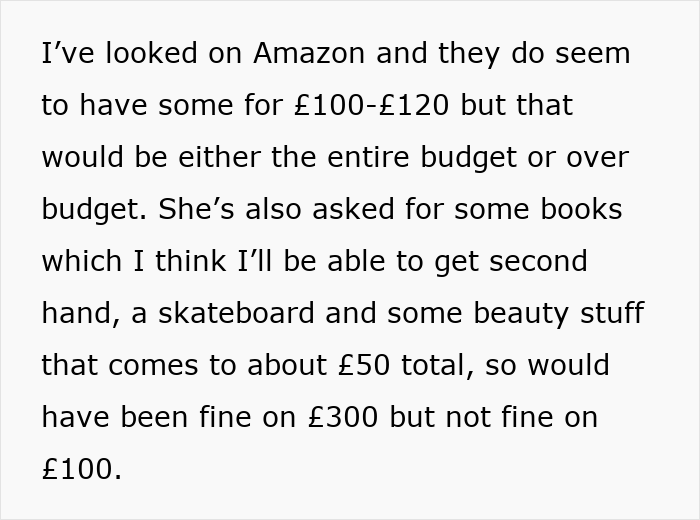Click the final "£100." on the last line

[81, 469]
